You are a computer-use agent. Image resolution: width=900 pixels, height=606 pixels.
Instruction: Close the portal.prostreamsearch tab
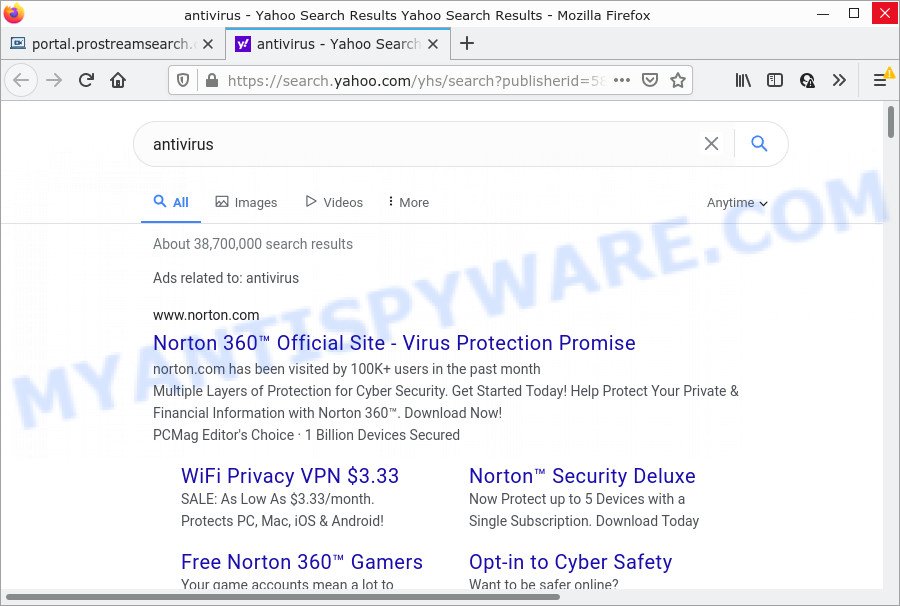[208, 44]
